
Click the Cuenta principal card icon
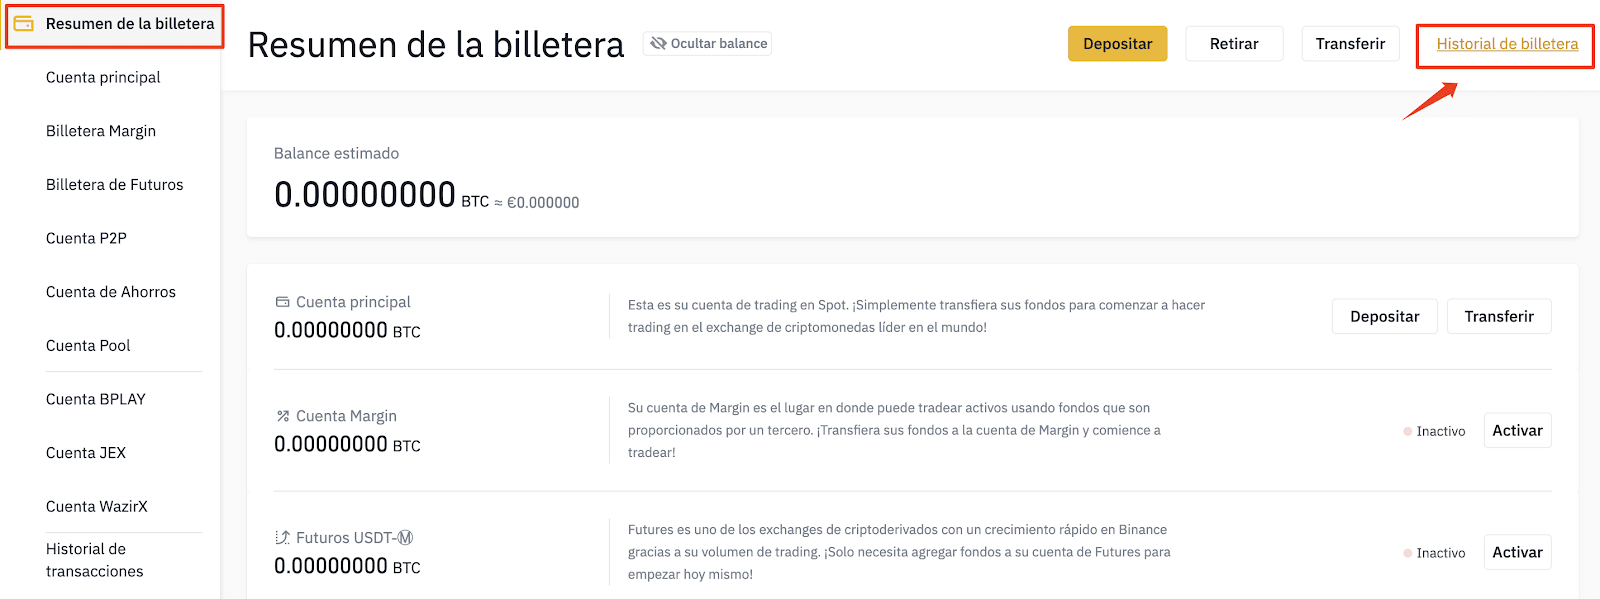(282, 302)
